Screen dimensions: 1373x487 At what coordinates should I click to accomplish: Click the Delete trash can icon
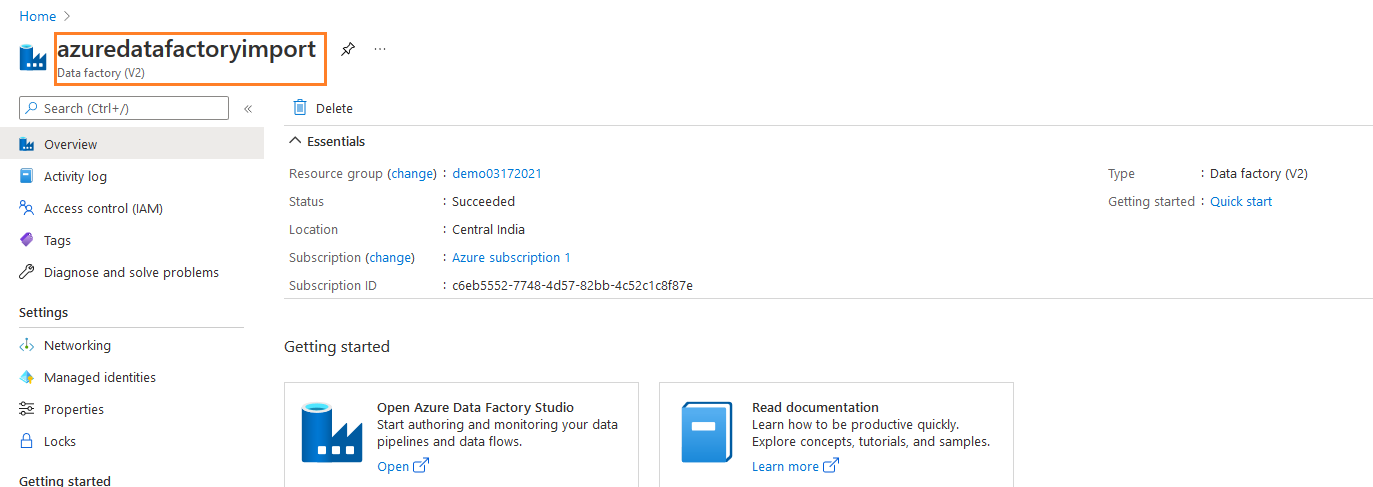(300, 108)
